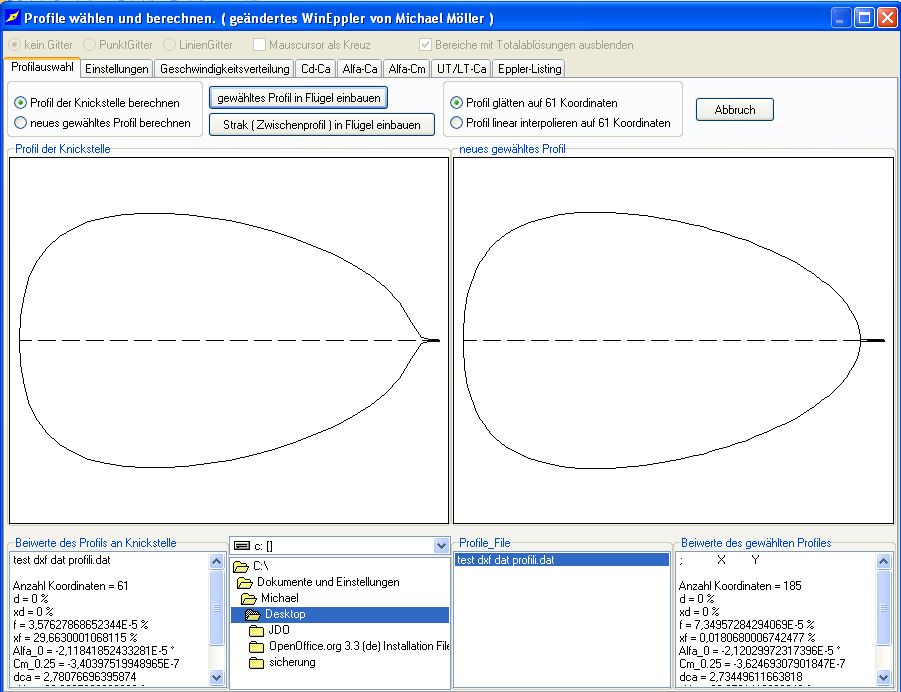
Task: Enable 'Mauscursor als Kreuz' checkbox
Action: click(x=260, y=45)
